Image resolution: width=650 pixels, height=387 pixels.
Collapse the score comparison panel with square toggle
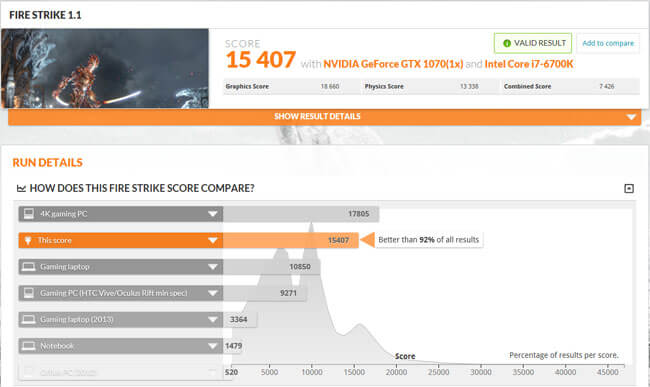[629, 189]
